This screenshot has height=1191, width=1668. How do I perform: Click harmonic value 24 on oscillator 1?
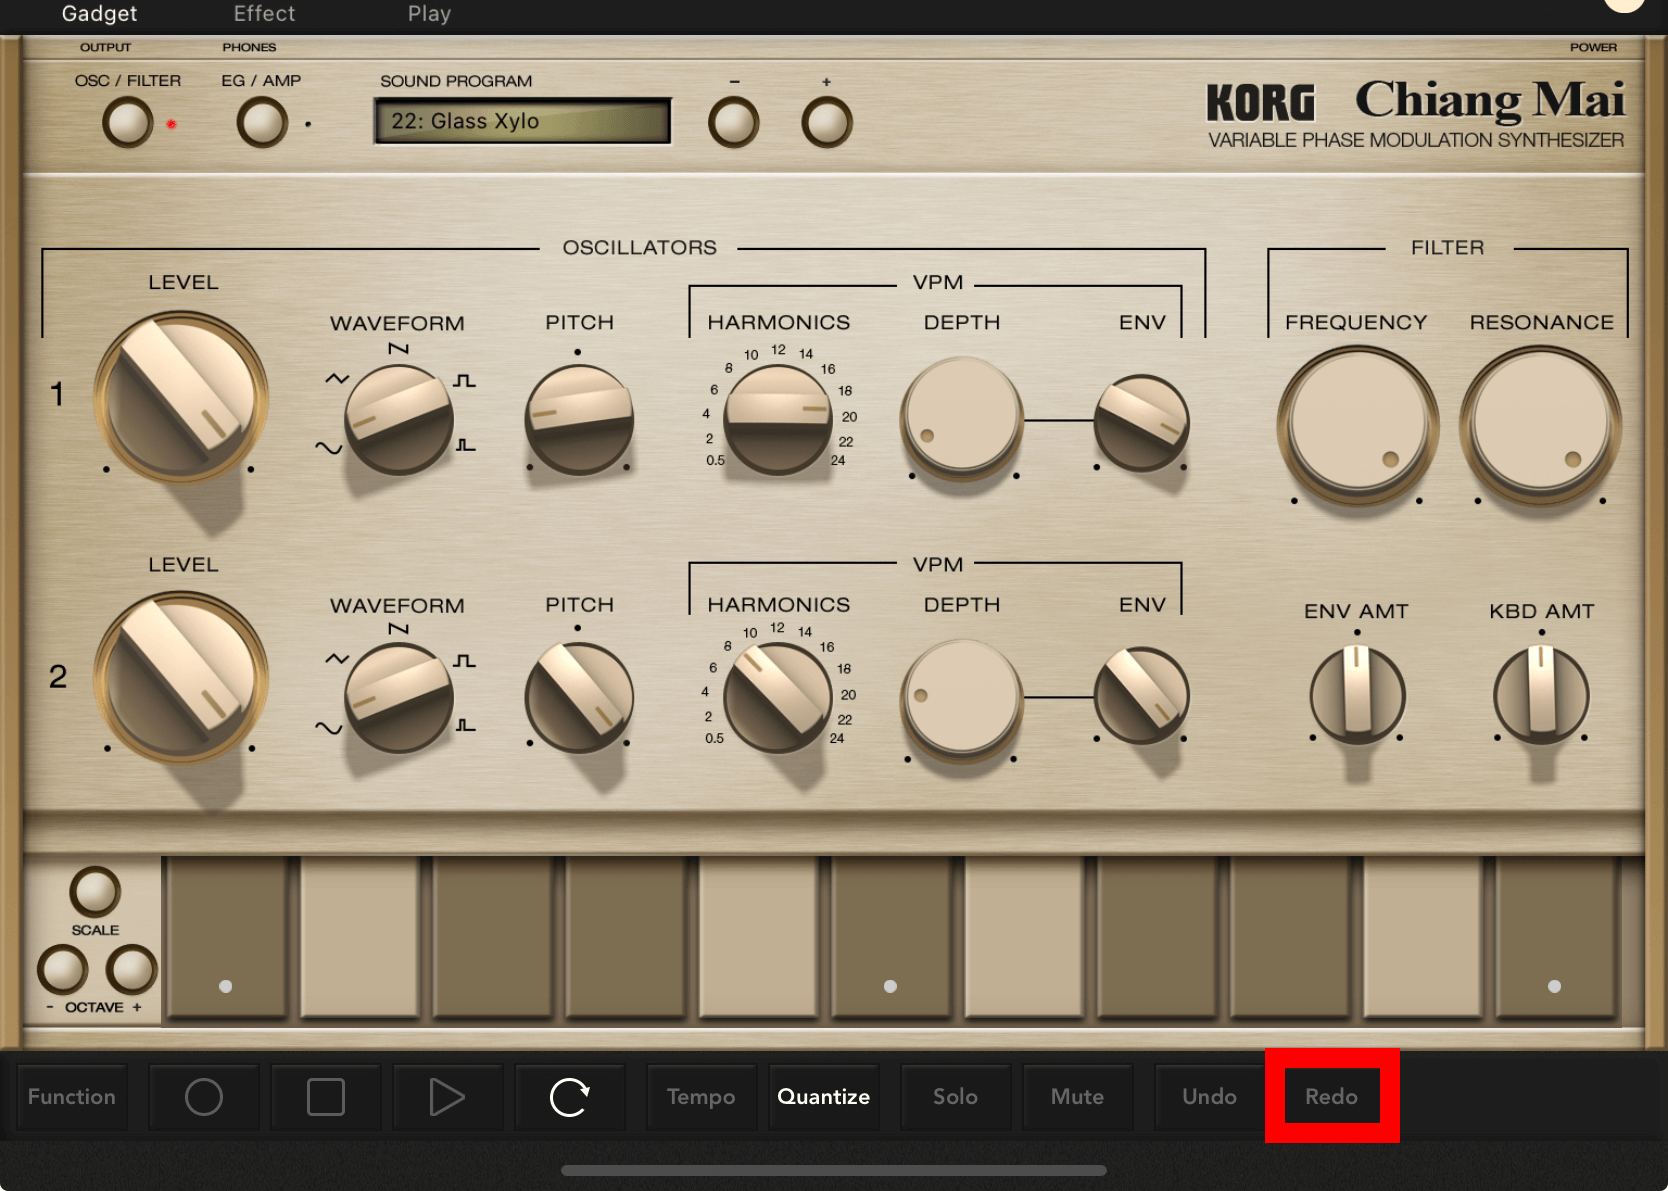838,461
